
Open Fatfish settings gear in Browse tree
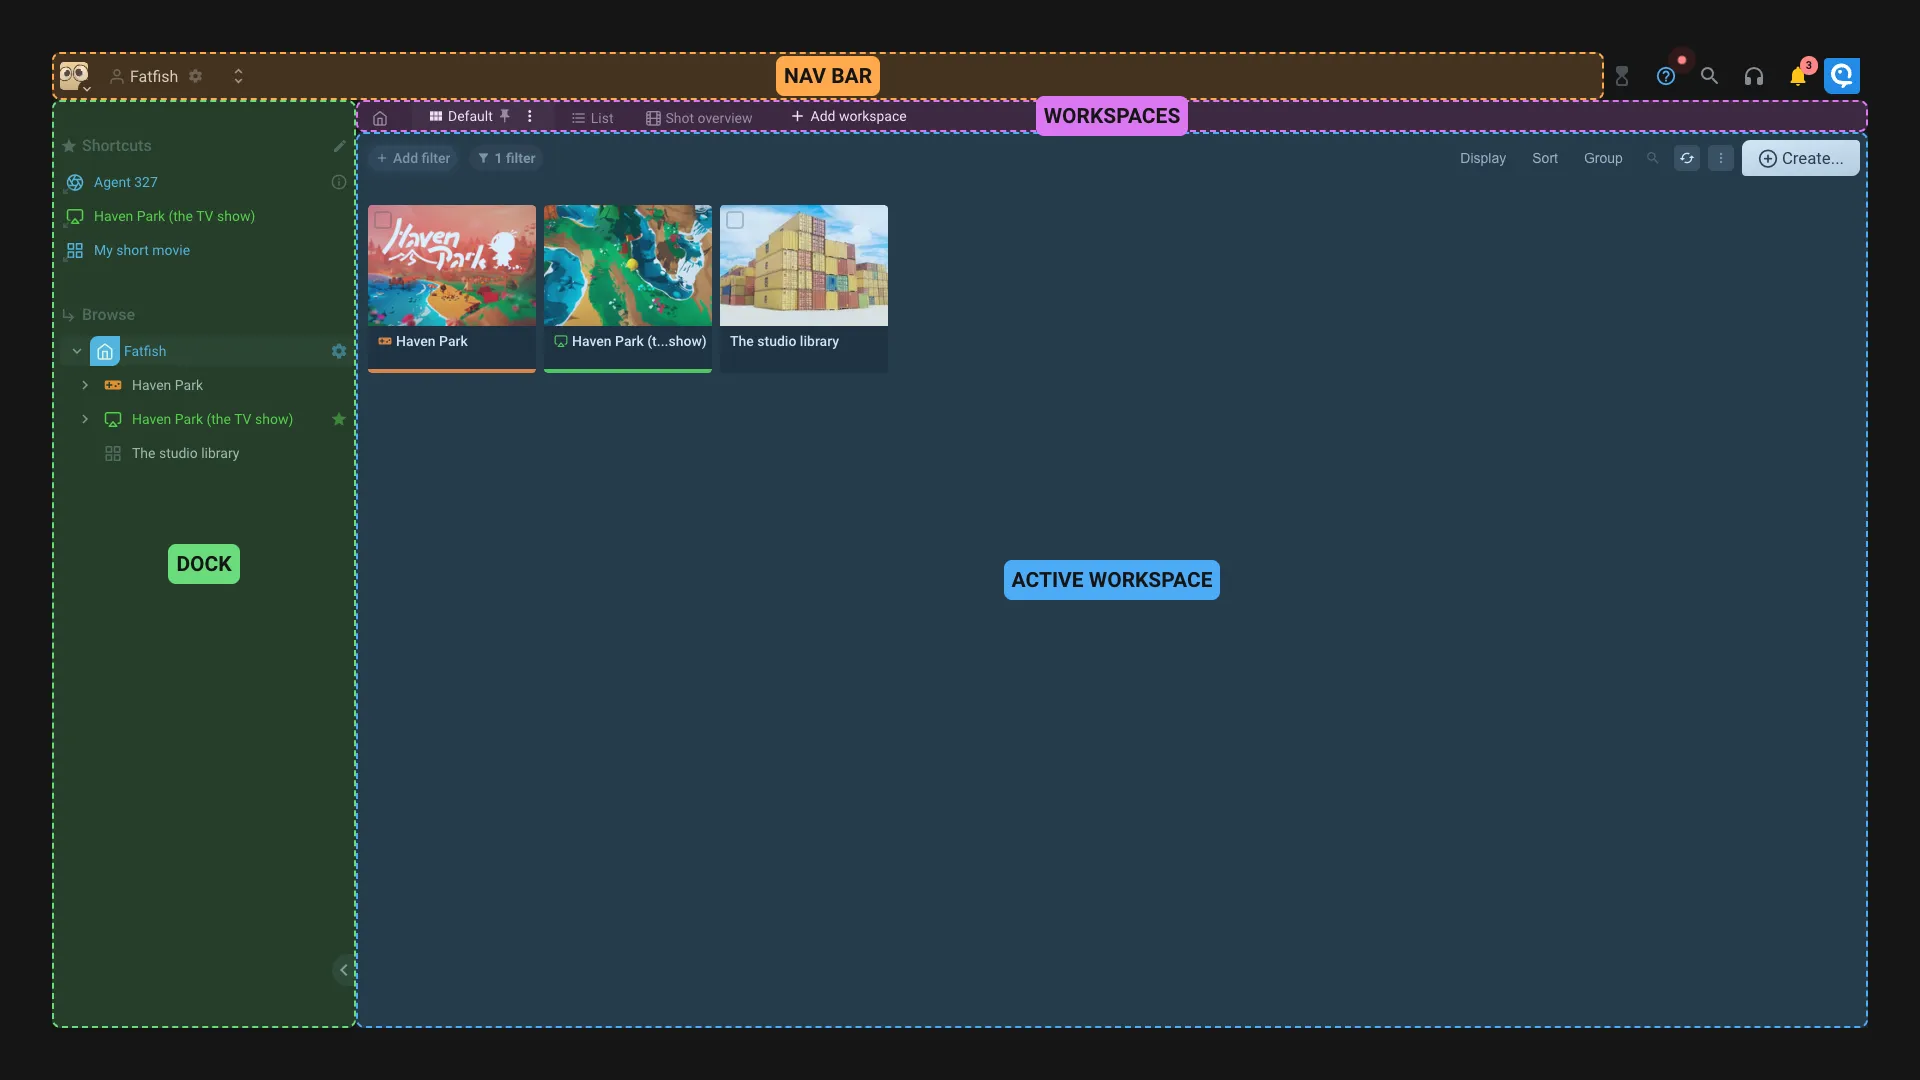[x=339, y=351]
